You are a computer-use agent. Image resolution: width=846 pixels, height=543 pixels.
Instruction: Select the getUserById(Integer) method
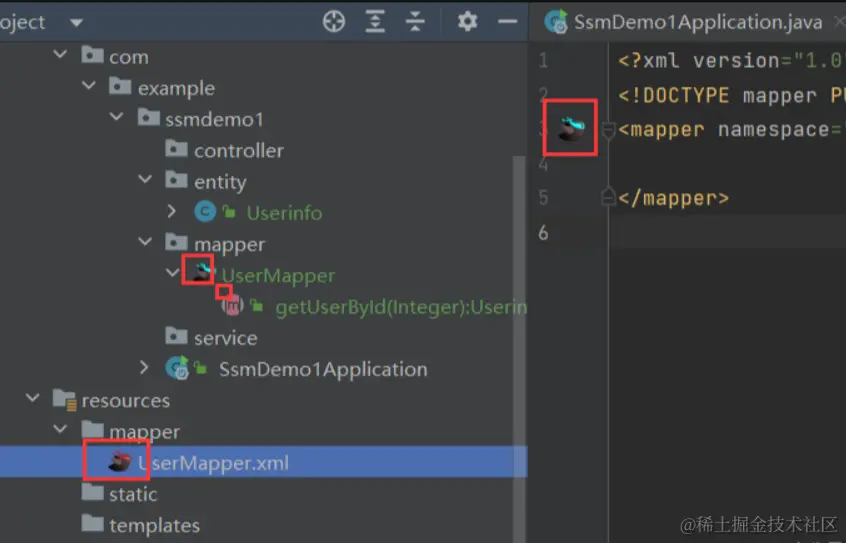coord(401,307)
